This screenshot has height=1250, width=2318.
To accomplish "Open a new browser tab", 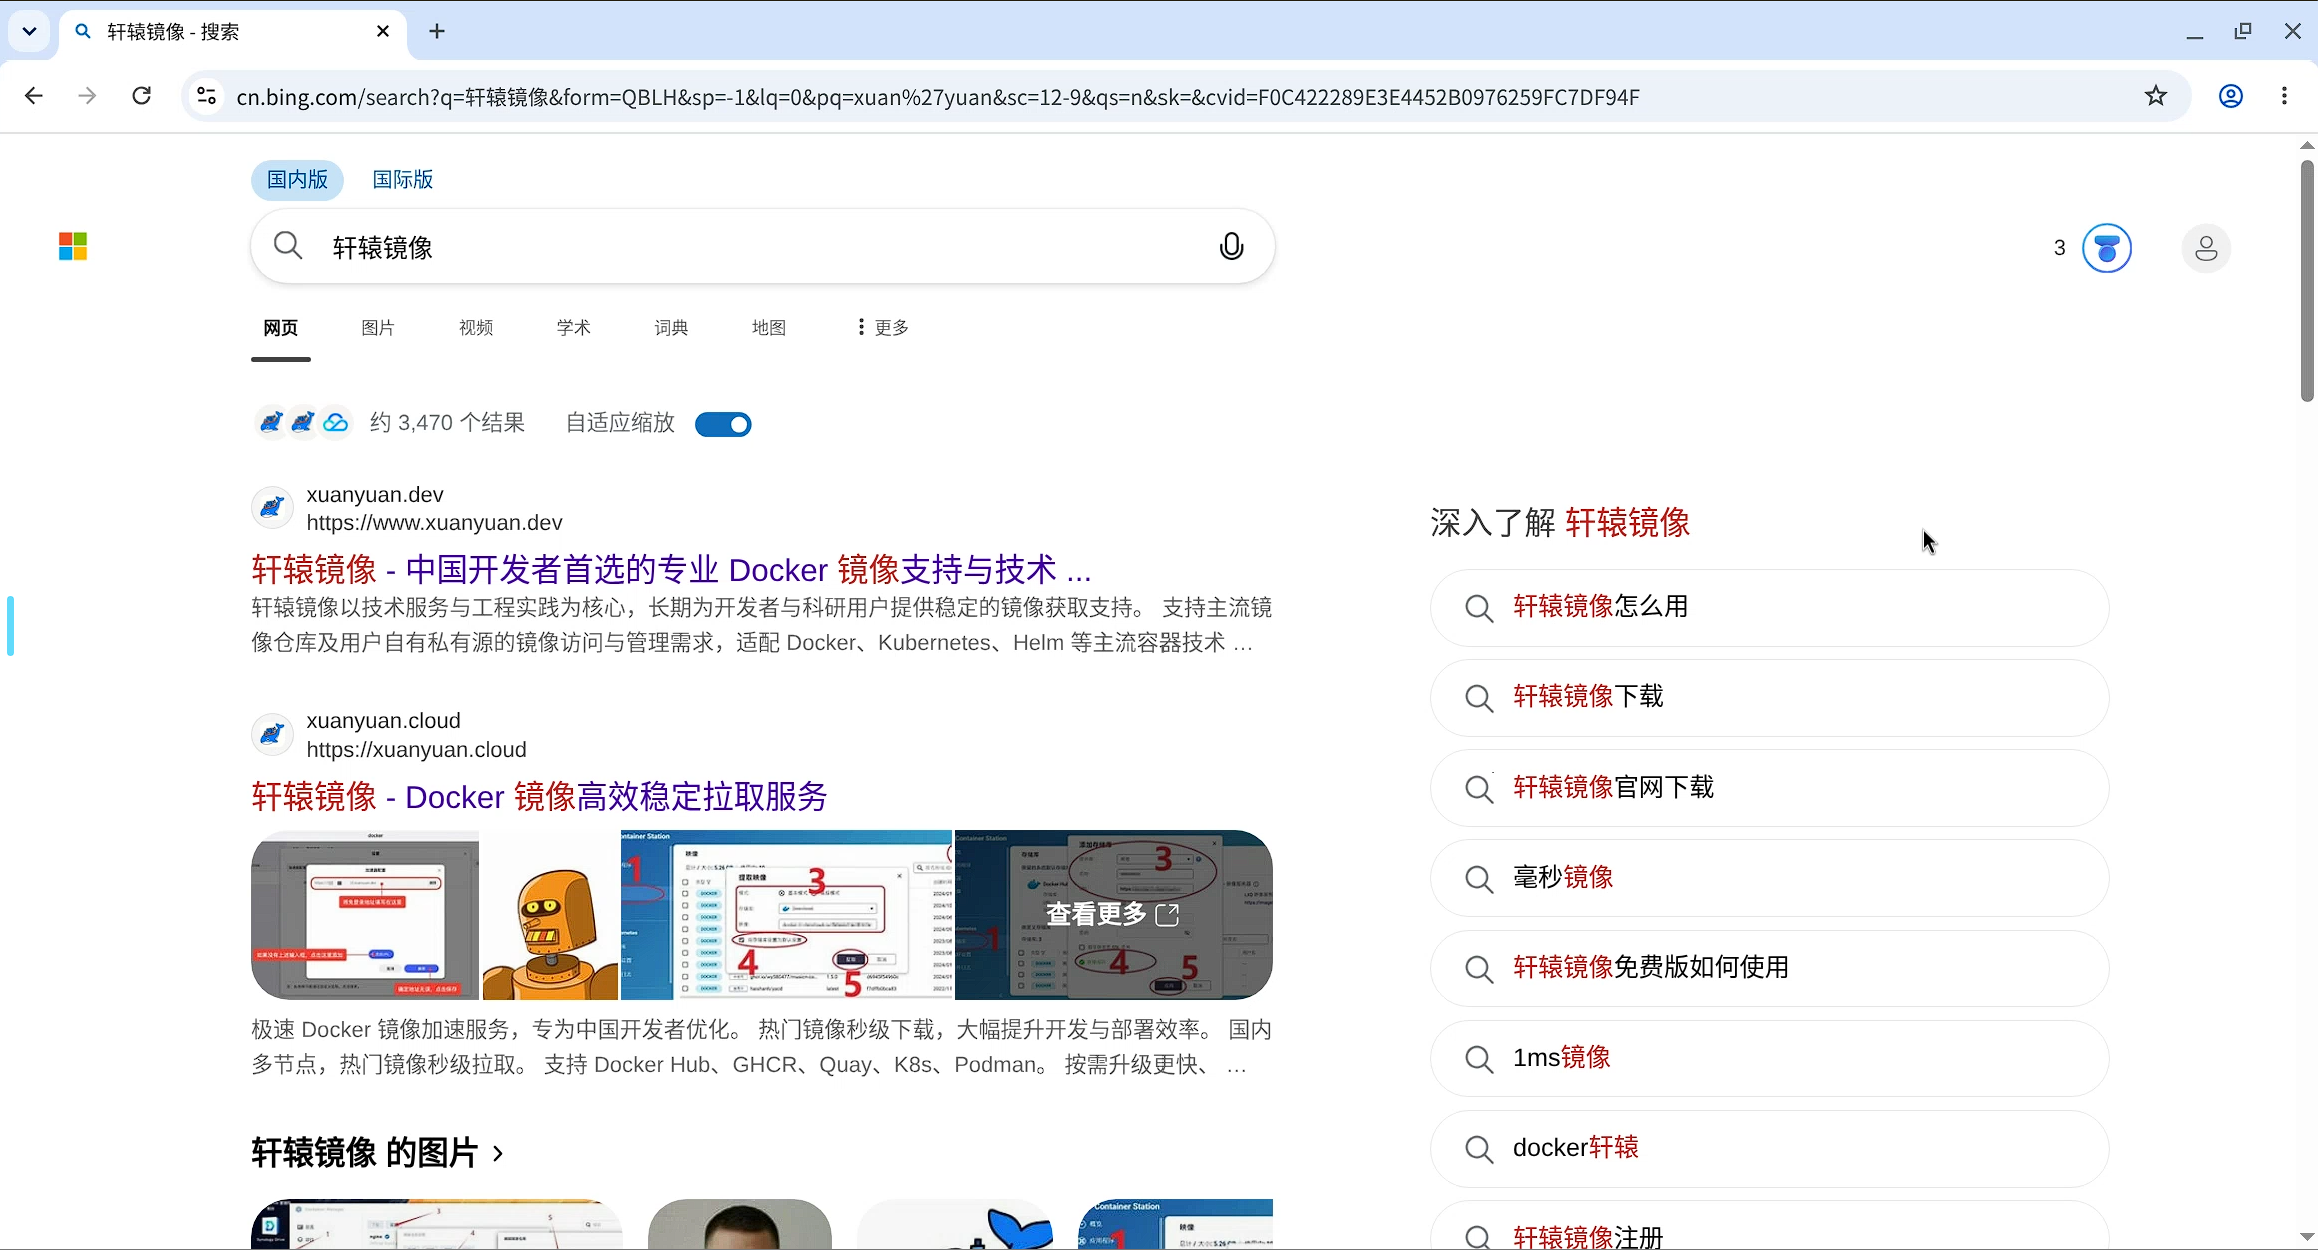I will pyautogui.click(x=437, y=31).
